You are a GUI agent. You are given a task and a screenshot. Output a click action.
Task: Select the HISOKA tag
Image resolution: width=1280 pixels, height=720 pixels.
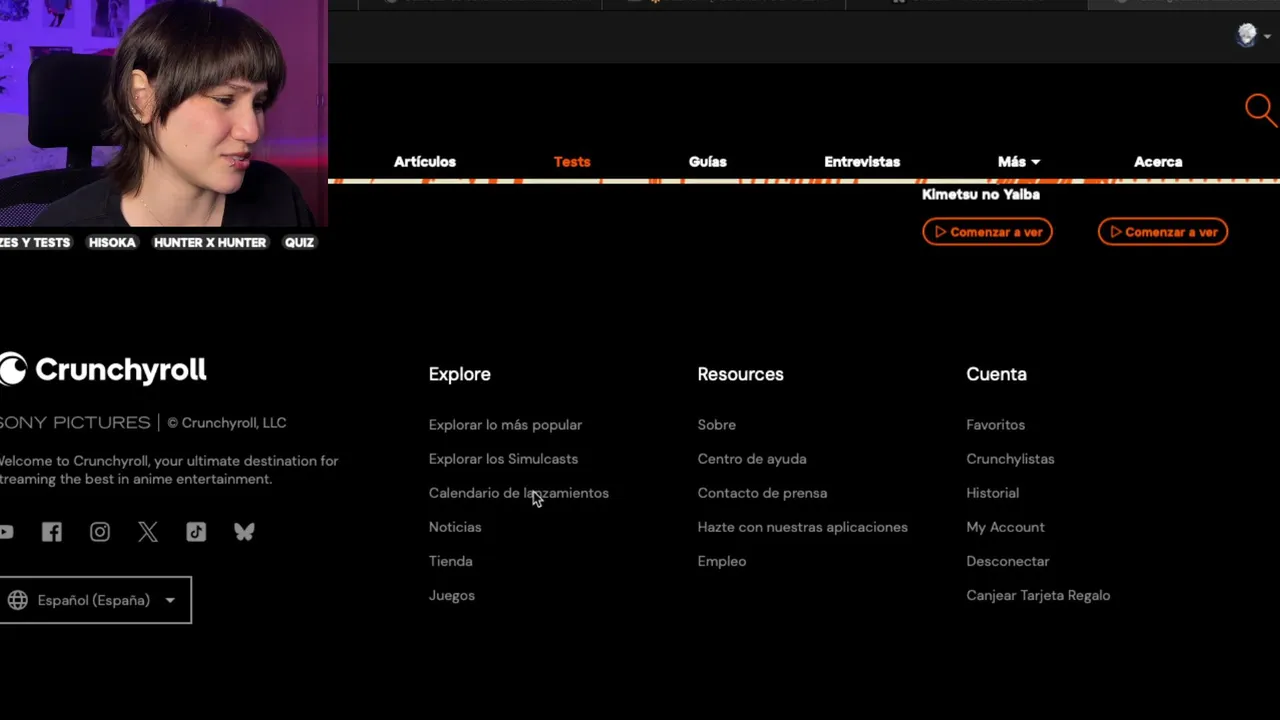(112, 242)
